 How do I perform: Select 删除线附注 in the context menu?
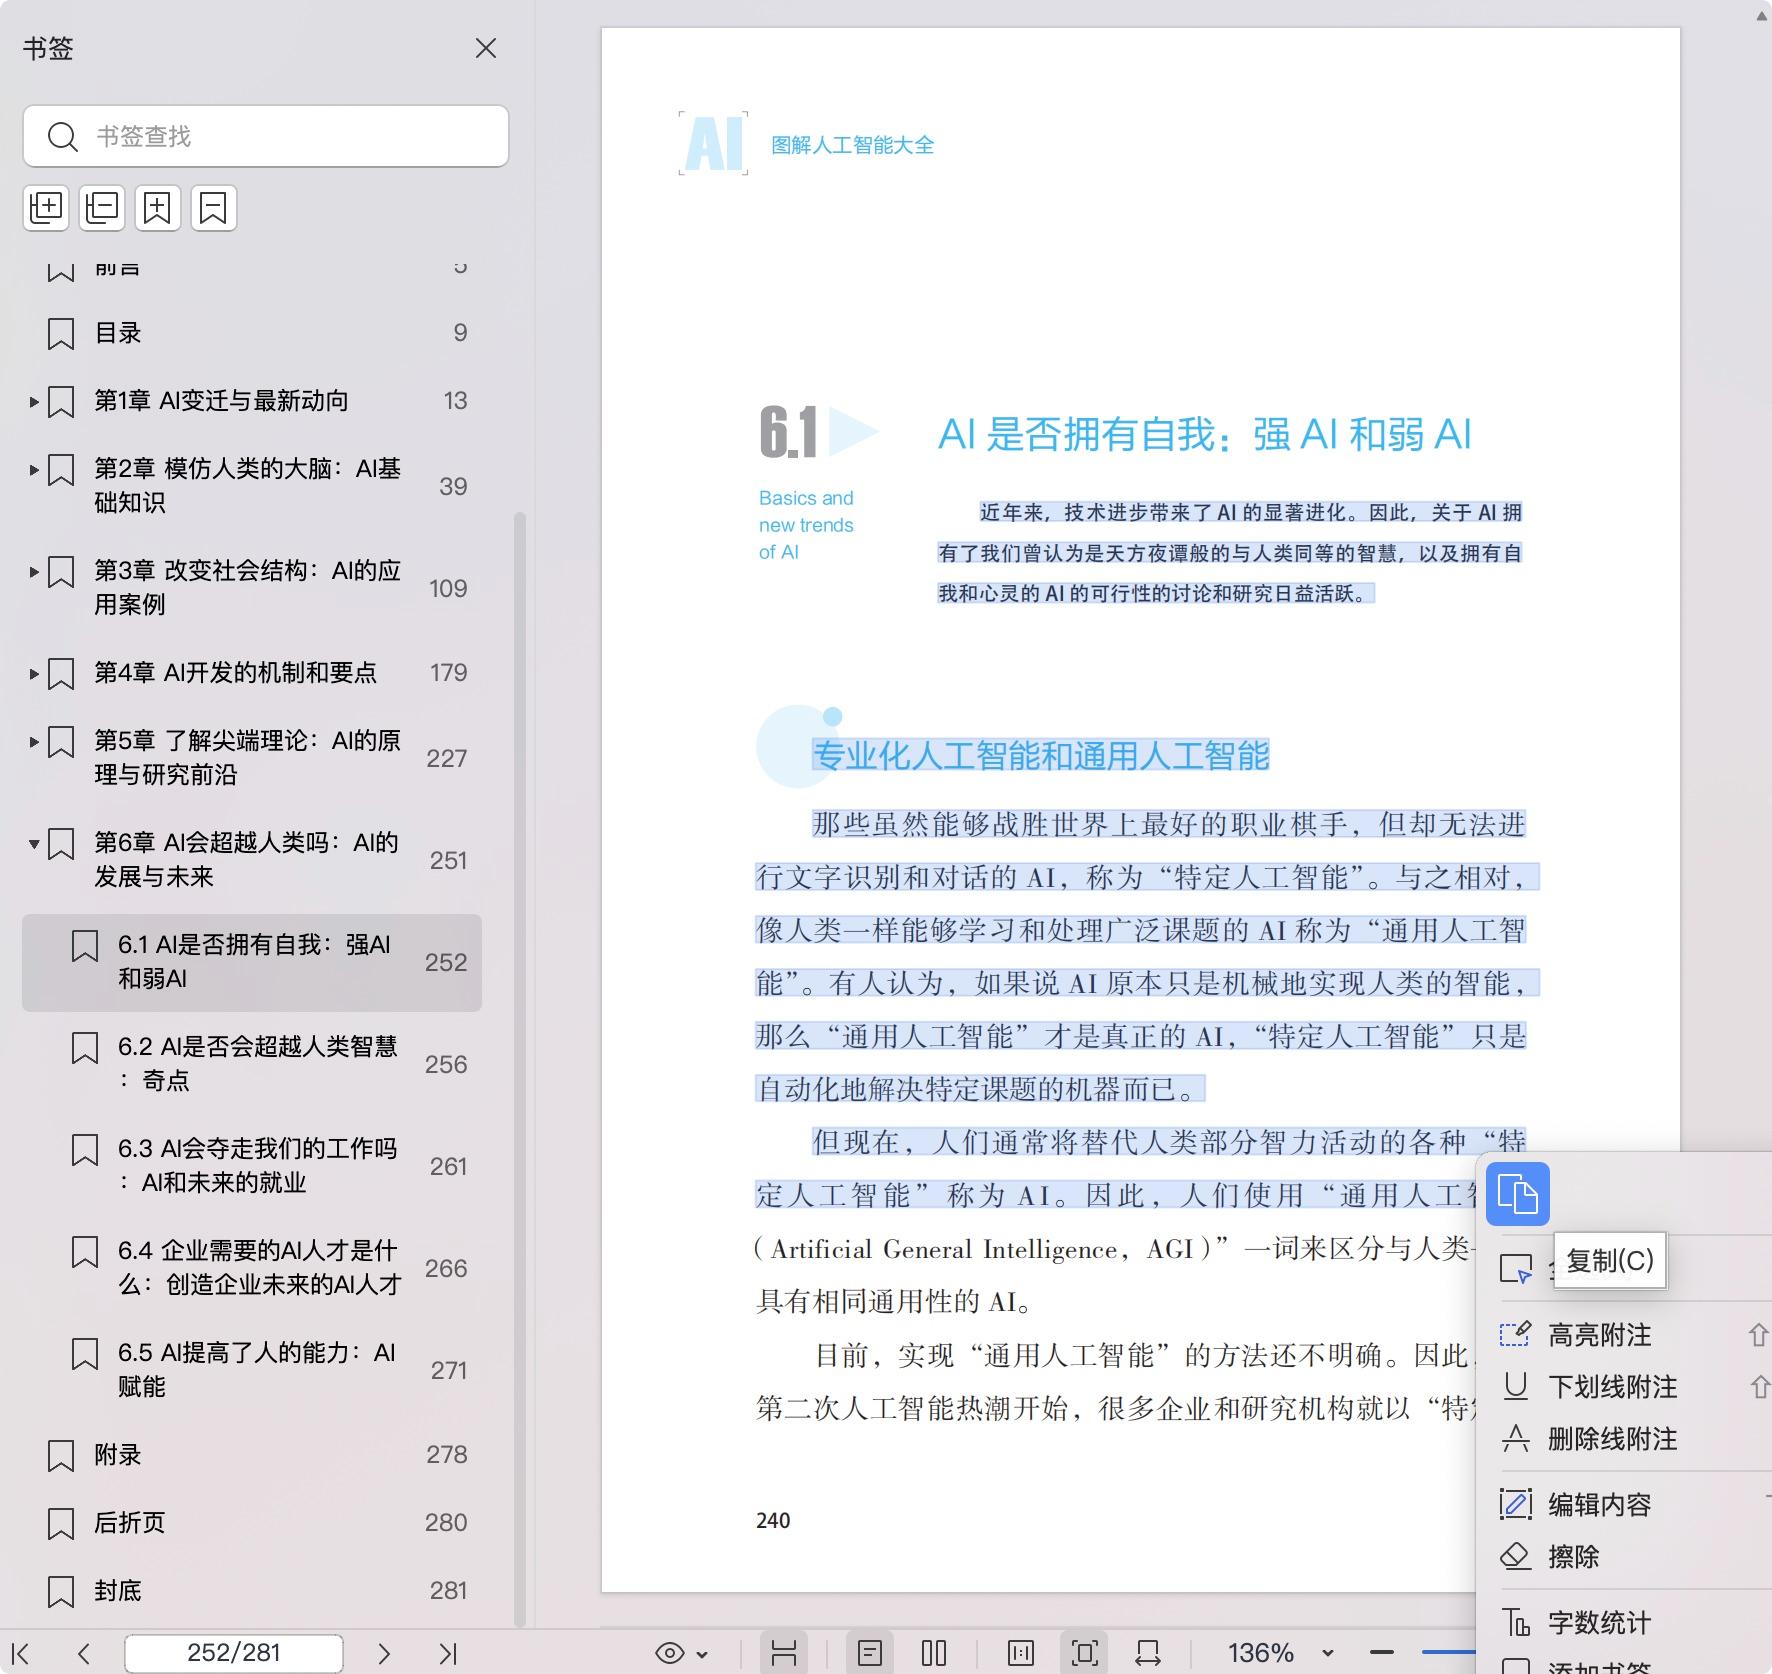tap(1612, 1439)
